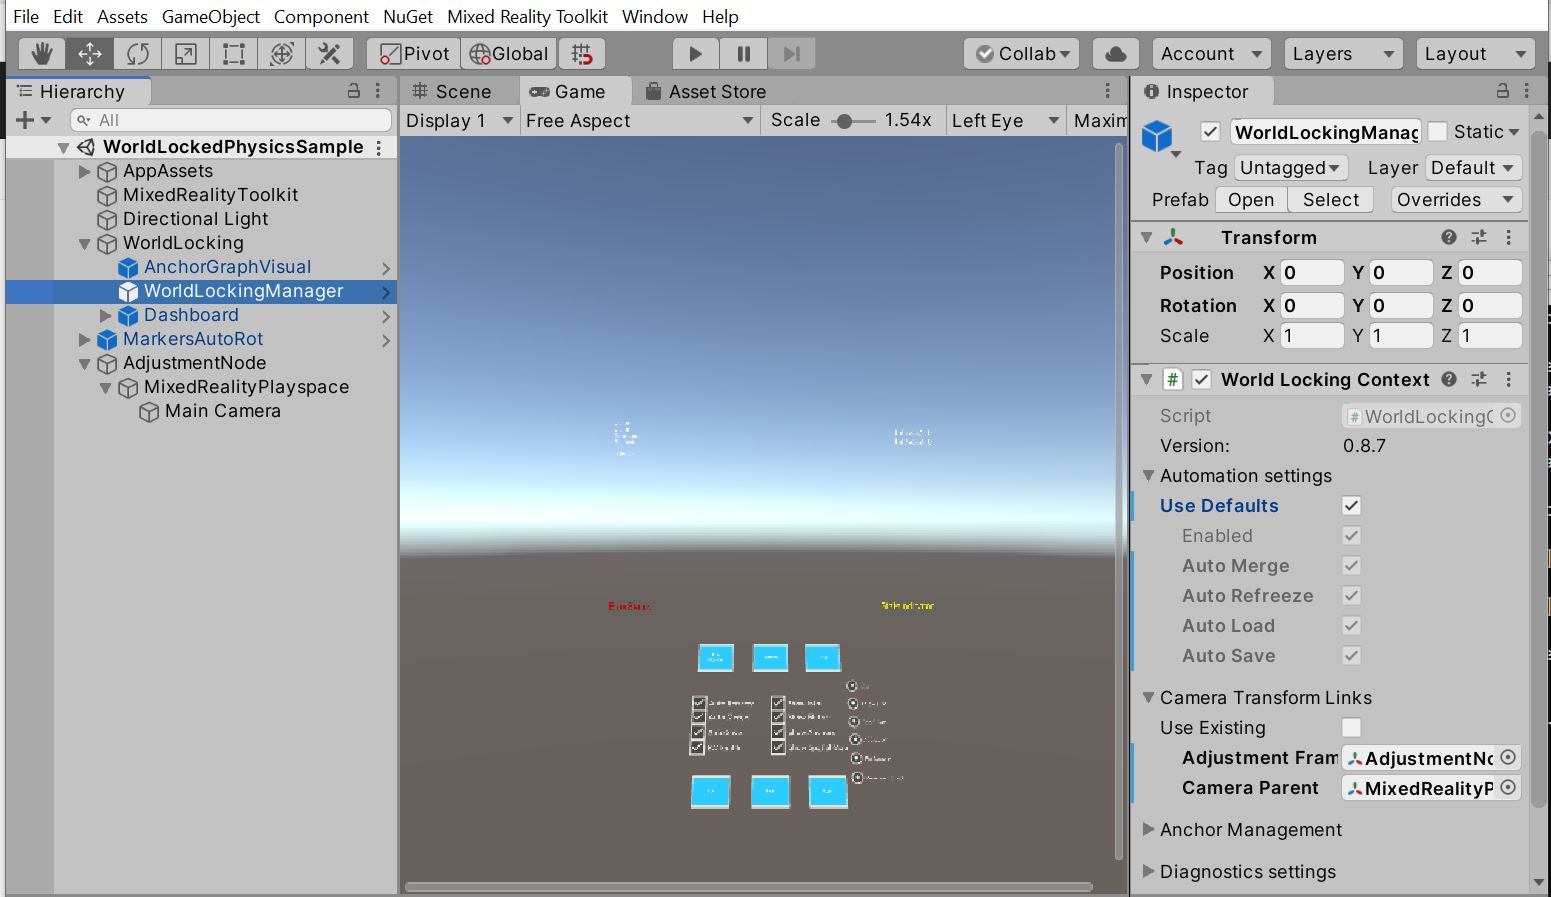Enable the Use Existing checkbox
This screenshot has height=897, width=1551.
(x=1351, y=727)
